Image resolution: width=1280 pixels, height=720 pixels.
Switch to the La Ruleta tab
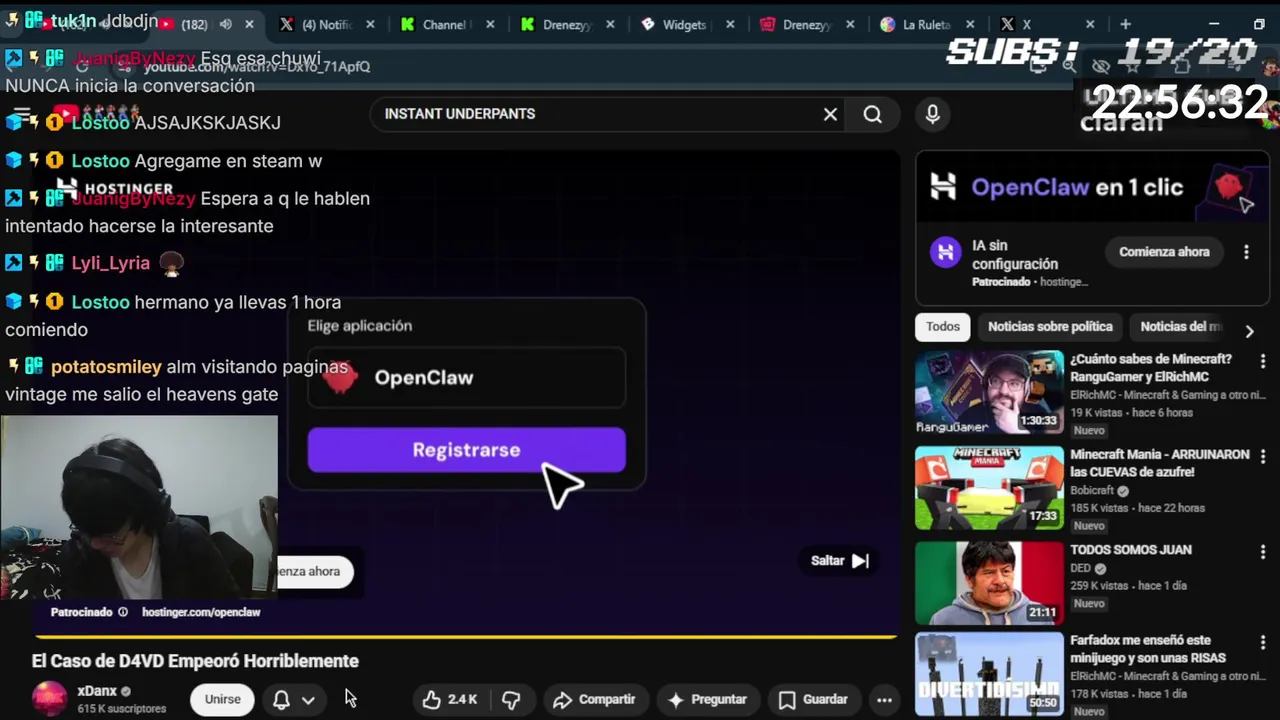click(927, 24)
